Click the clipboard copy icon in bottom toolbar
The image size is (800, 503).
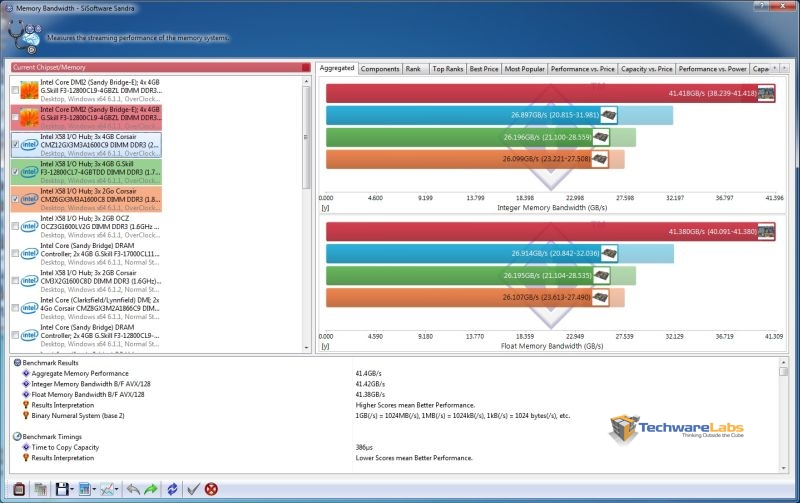pyautogui.click(x=19, y=489)
